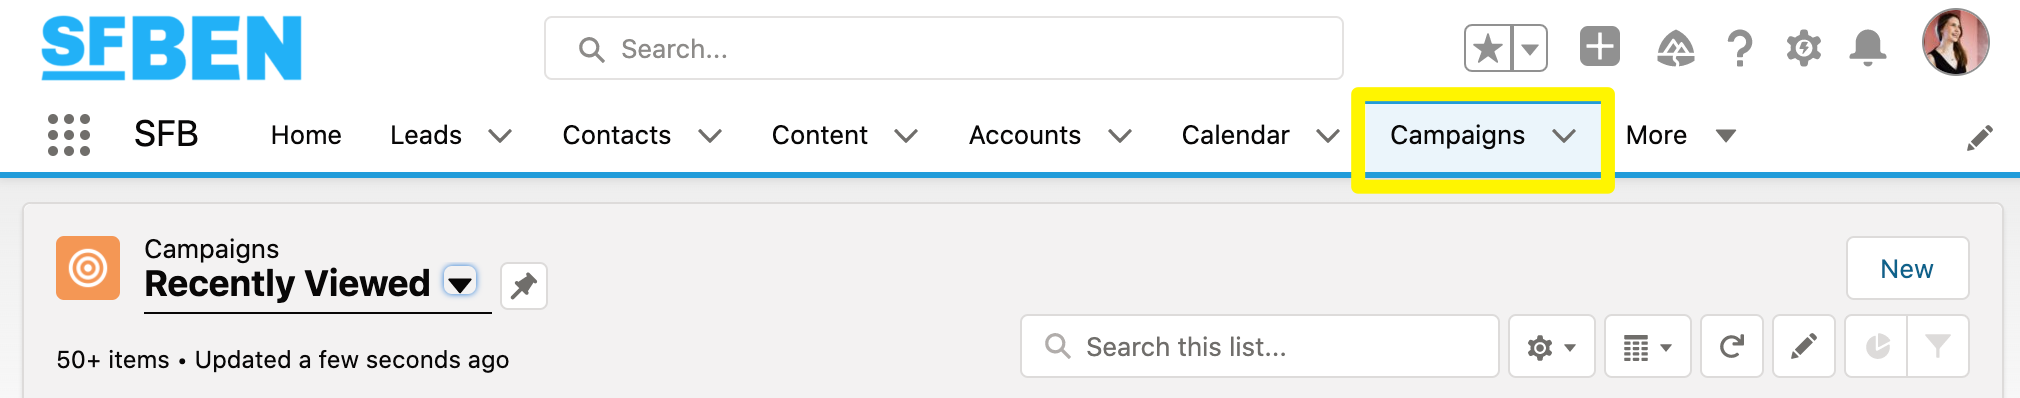2020x398 pixels.
Task: Show the charts panel
Action: [x=1877, y=346]
